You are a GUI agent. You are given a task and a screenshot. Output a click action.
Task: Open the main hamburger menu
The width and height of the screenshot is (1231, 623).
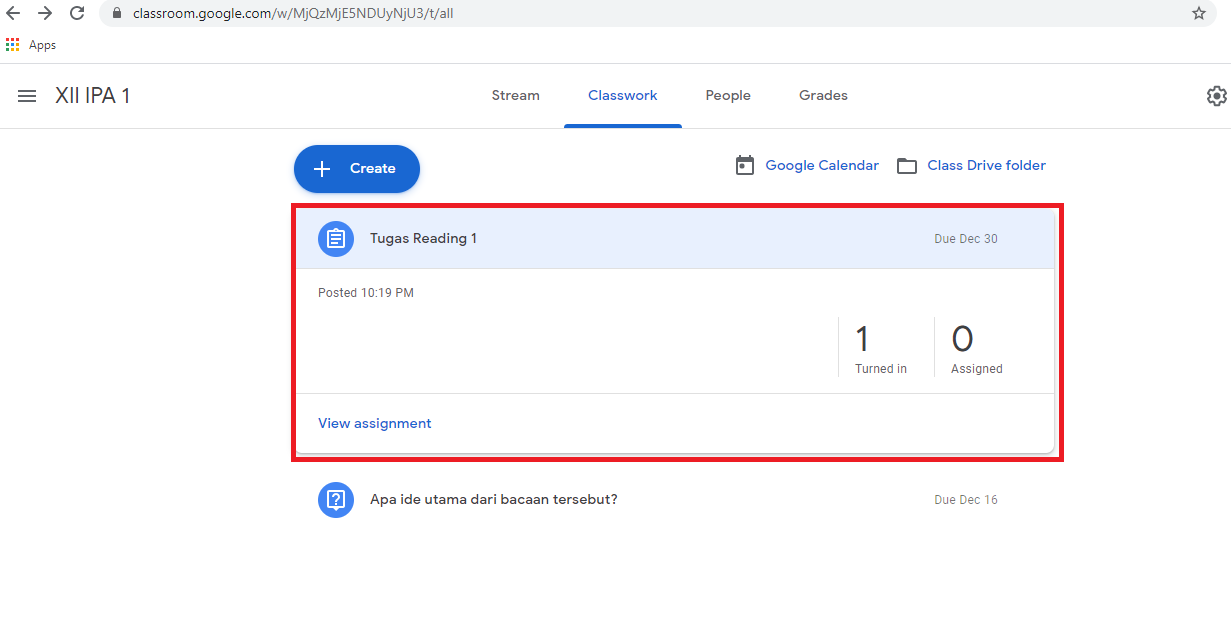[27, 96]
